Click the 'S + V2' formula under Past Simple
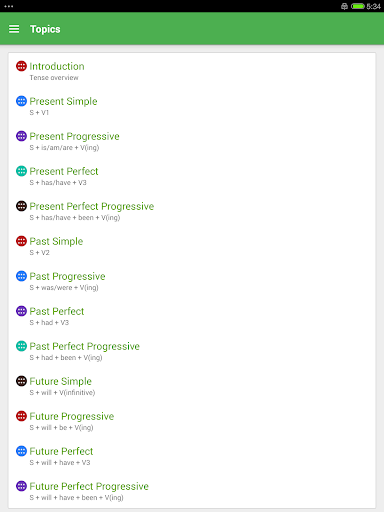Viewport: 384px width, 512px height. tap(39, 253)
